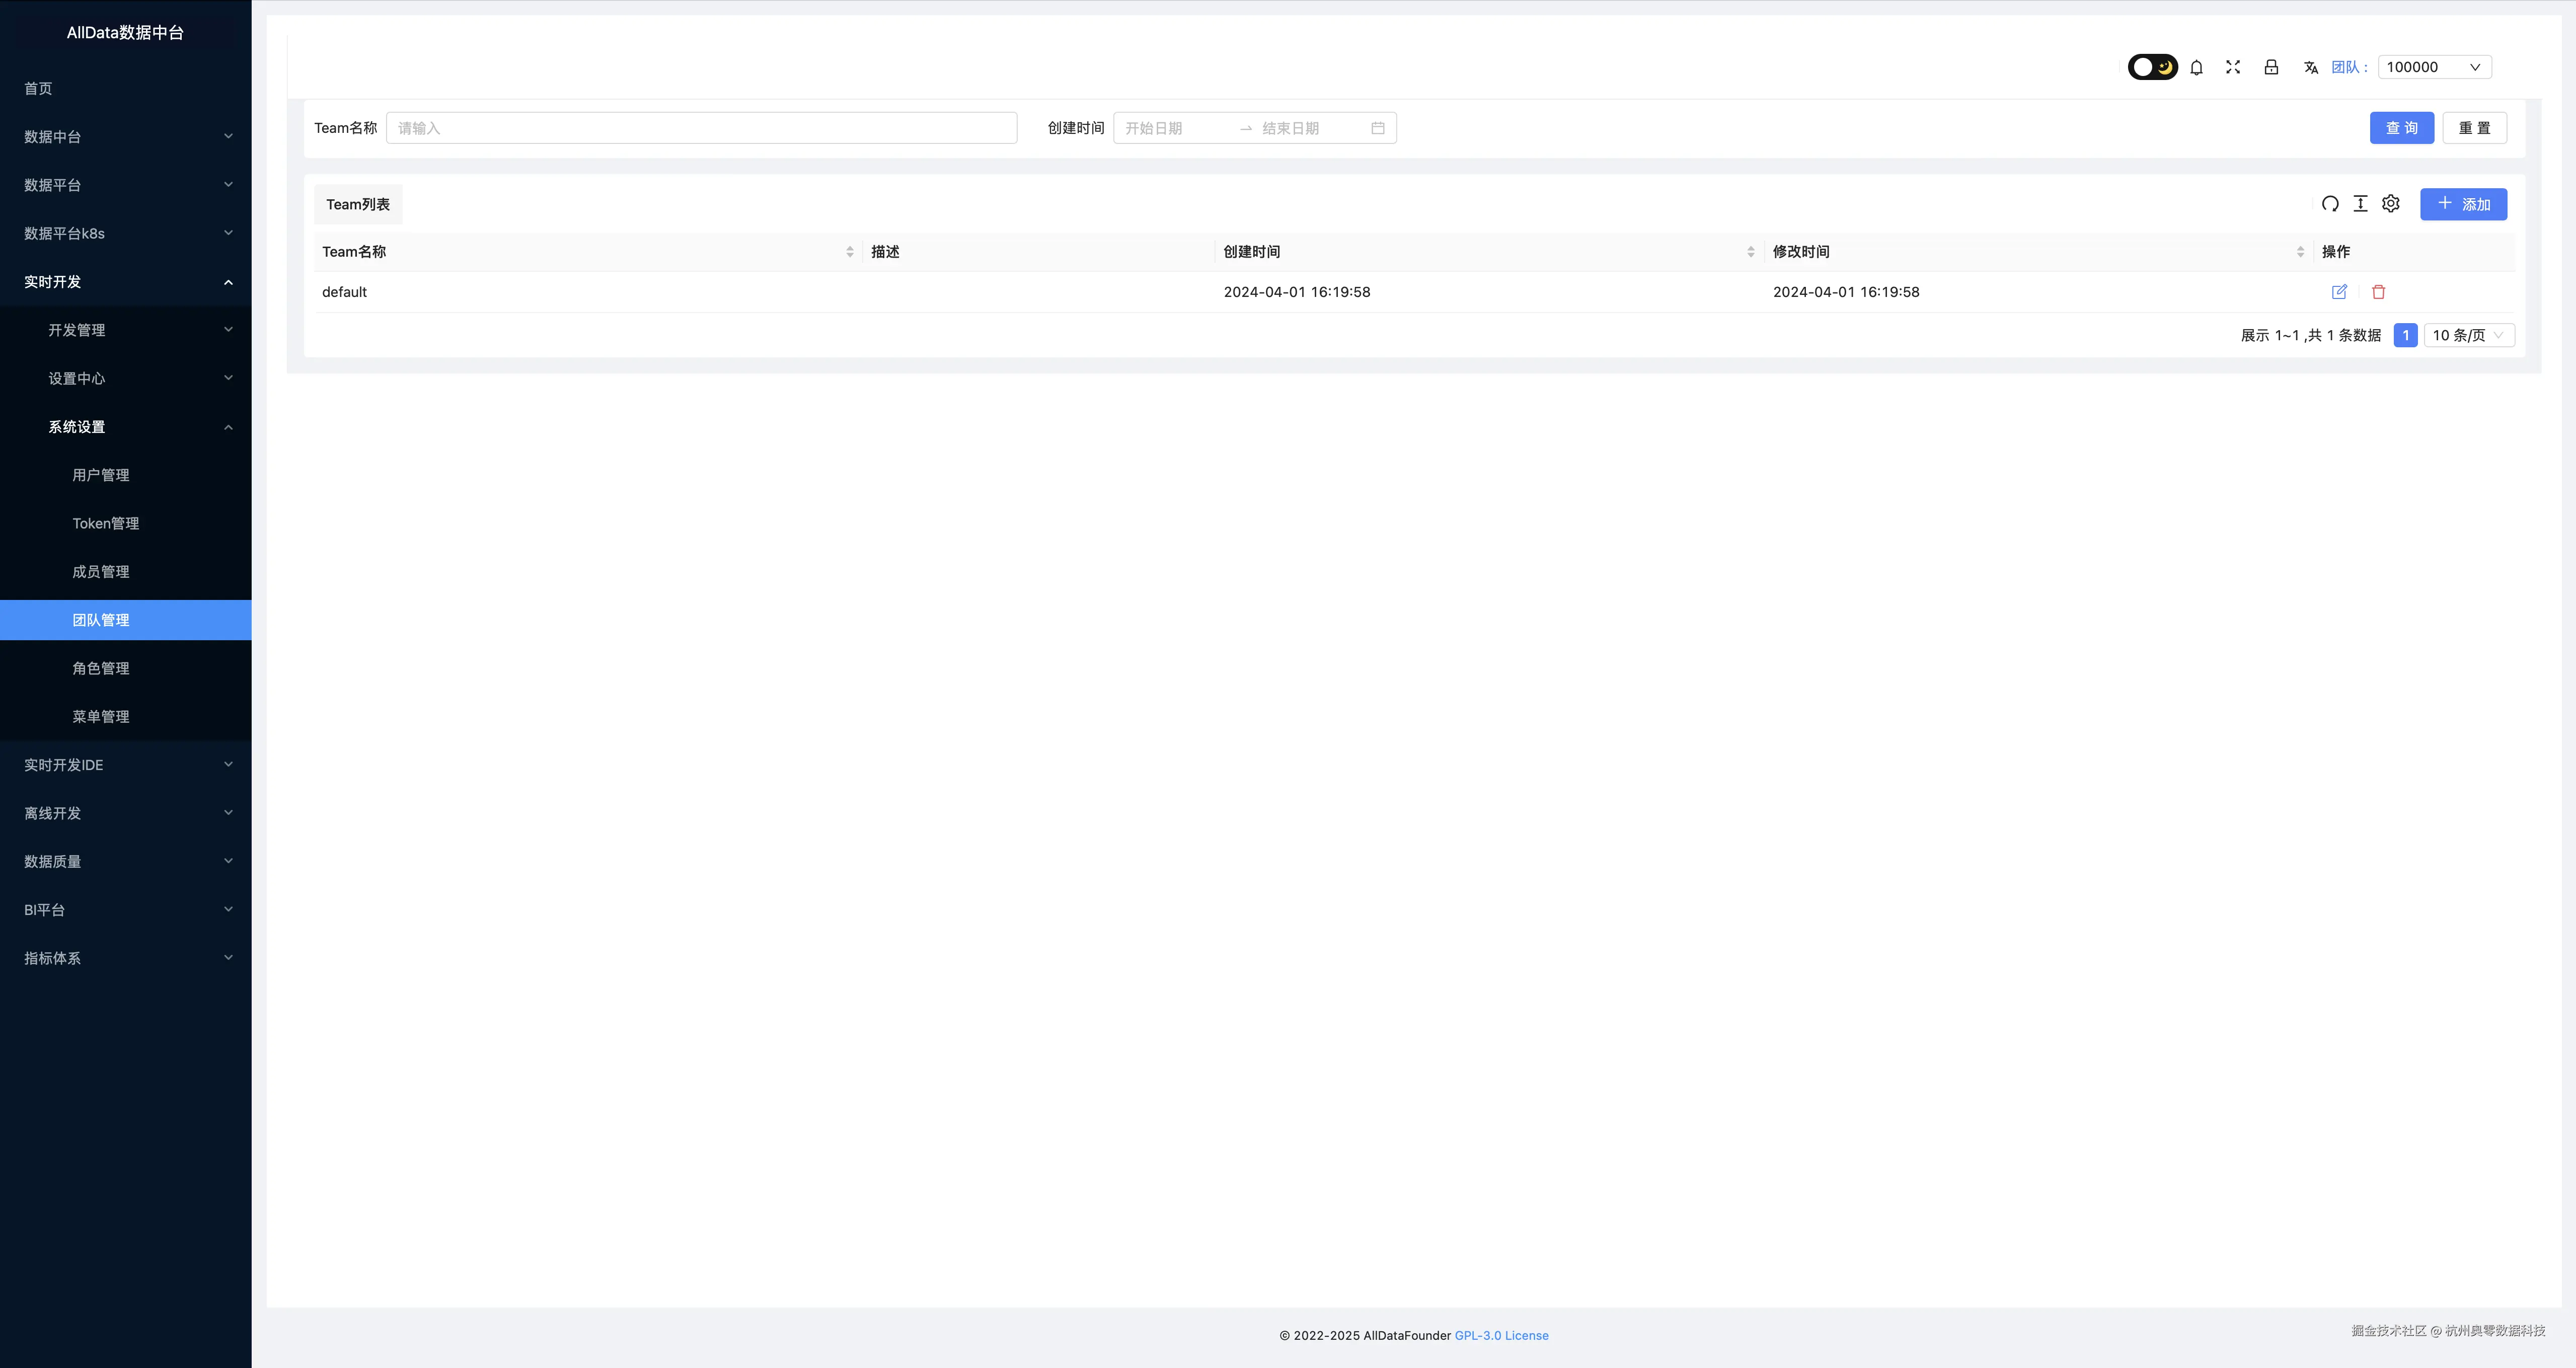
Task: Enter fullscreen mode via expand icon
Action: click(2233, 67)
